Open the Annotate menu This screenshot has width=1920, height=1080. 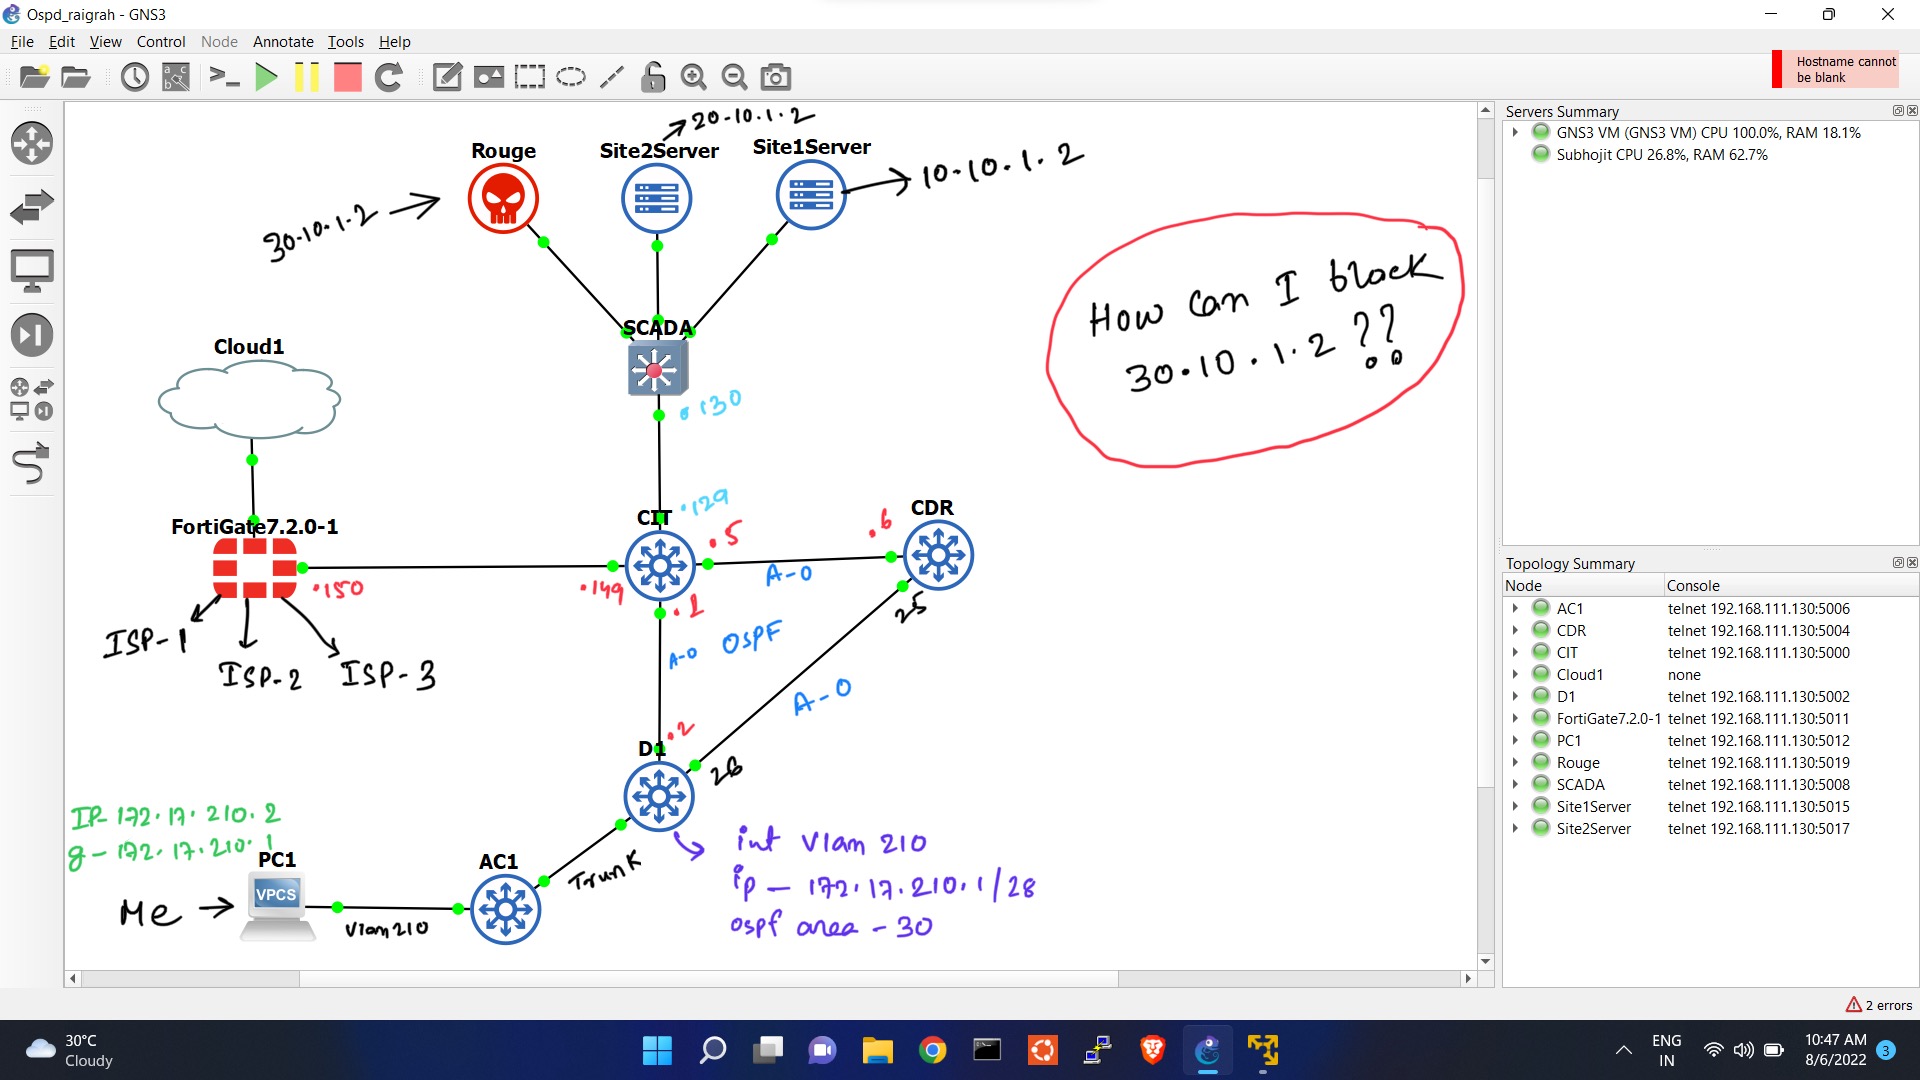coord(283,41)
